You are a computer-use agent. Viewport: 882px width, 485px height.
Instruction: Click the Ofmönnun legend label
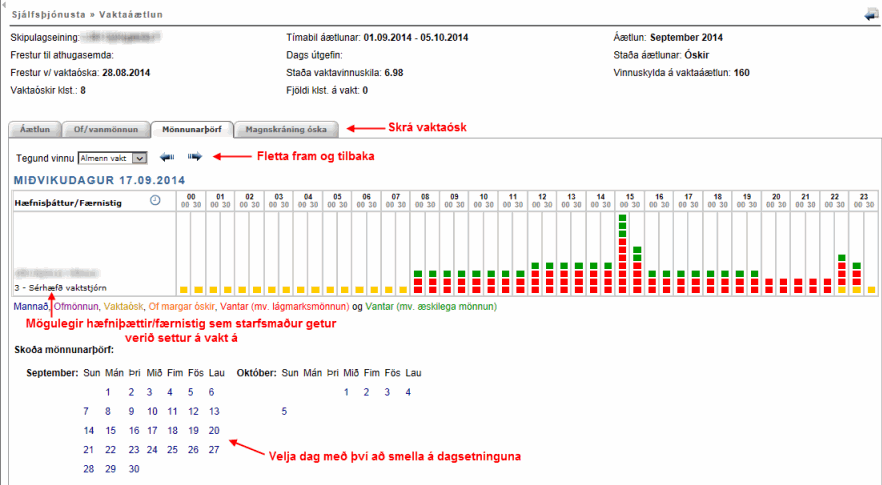click(x=76, y=307)
